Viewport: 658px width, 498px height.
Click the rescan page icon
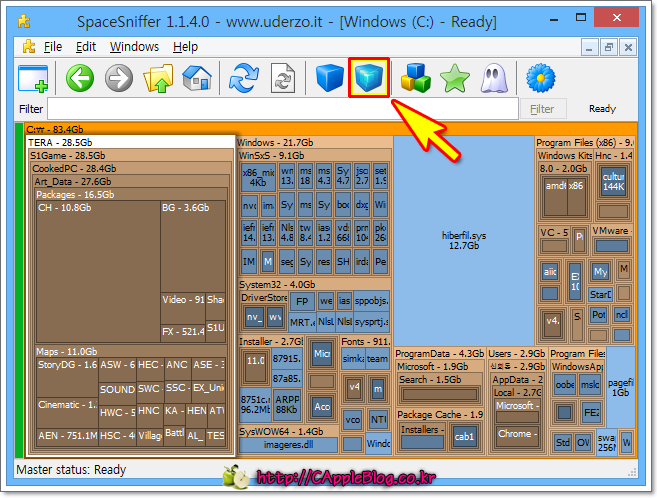tap(283, 78)
